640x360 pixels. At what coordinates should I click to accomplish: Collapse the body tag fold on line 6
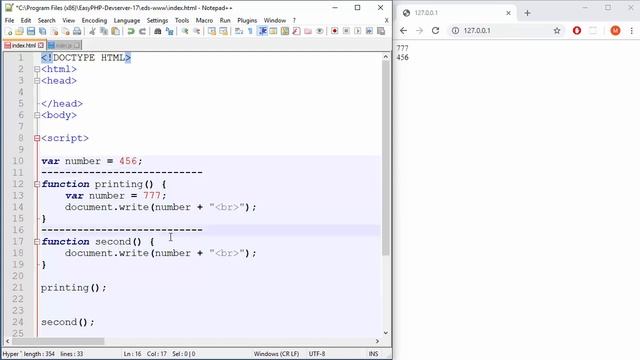(37, 116)
